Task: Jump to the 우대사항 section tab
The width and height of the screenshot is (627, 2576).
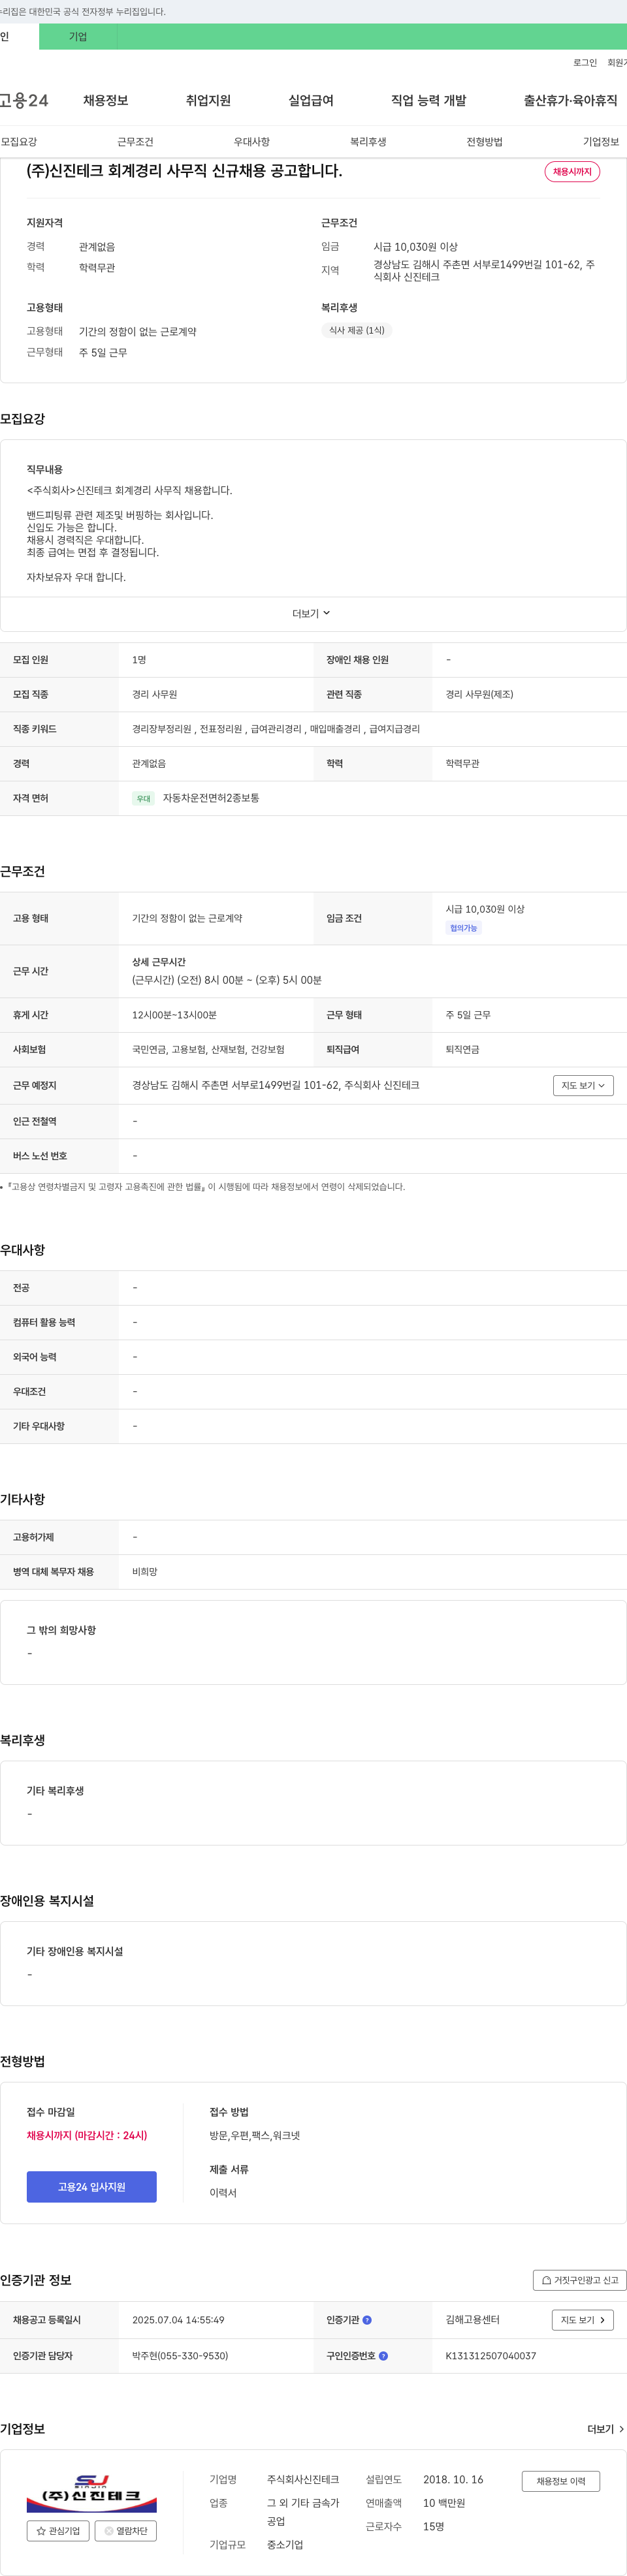Action: pos(252,142)
